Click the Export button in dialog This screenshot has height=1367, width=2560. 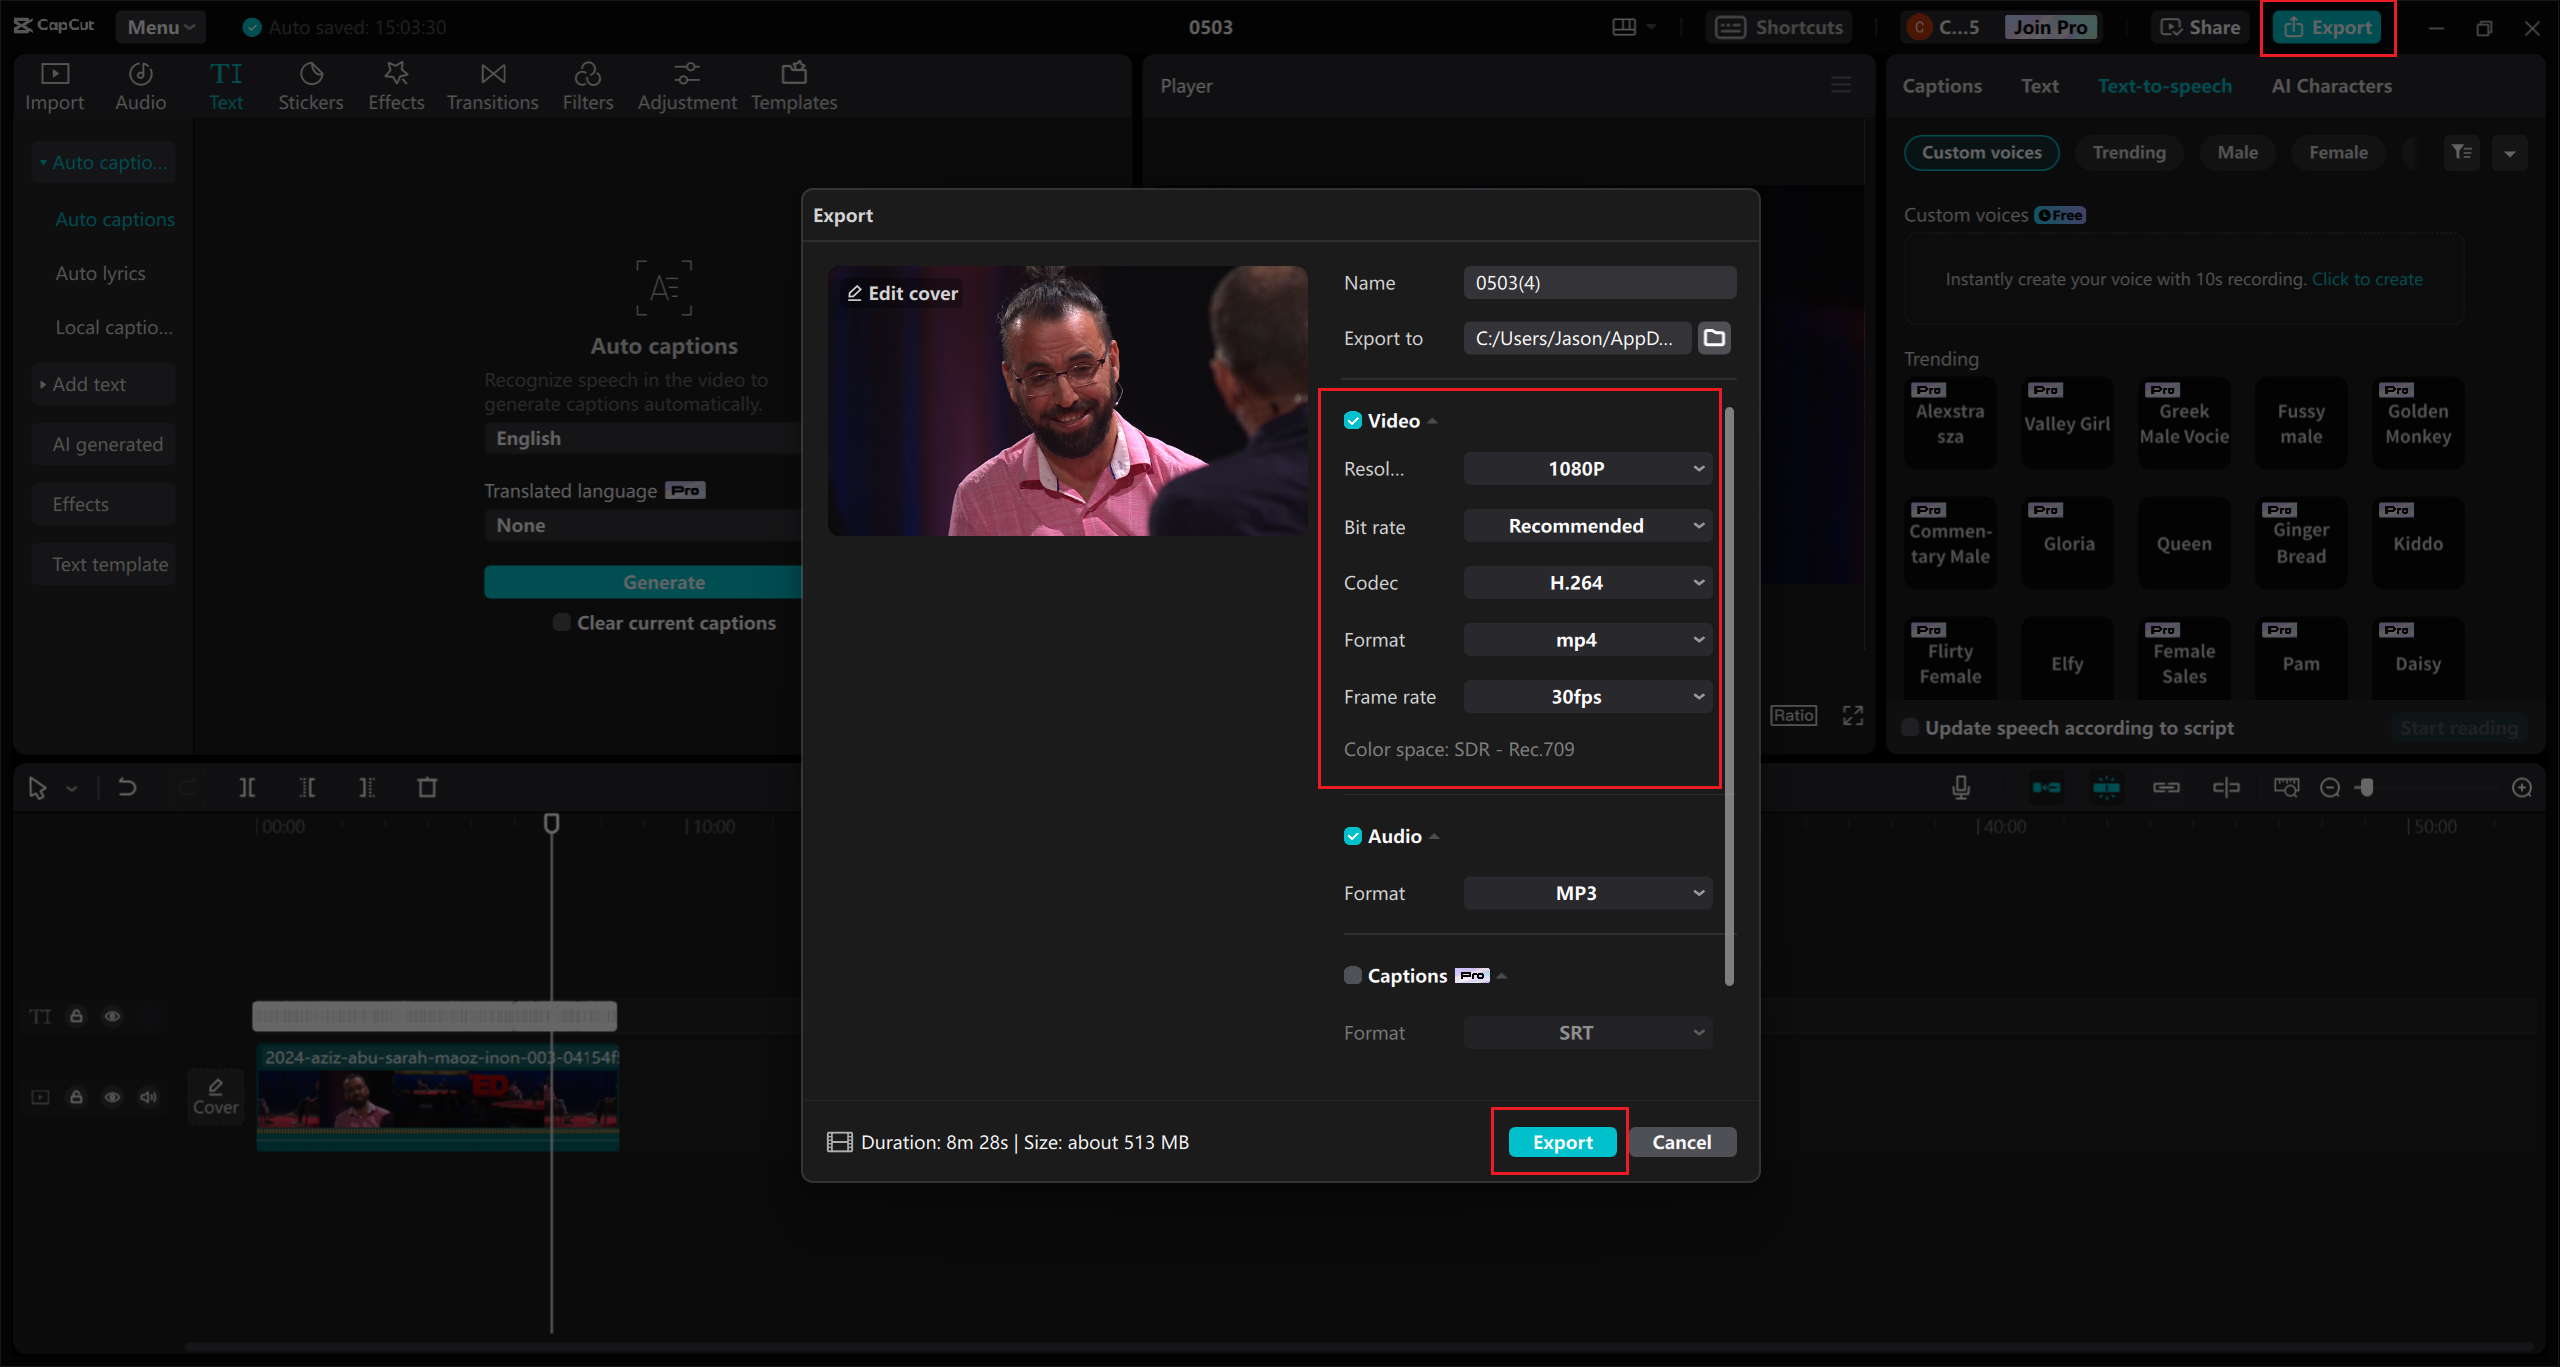pos(1562,1142)
